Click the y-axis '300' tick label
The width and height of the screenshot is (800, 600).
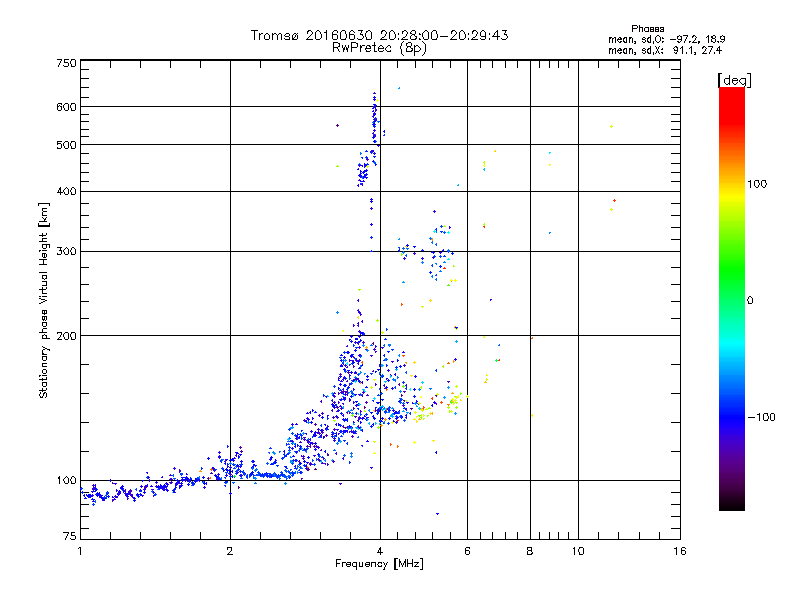(66, 251)
